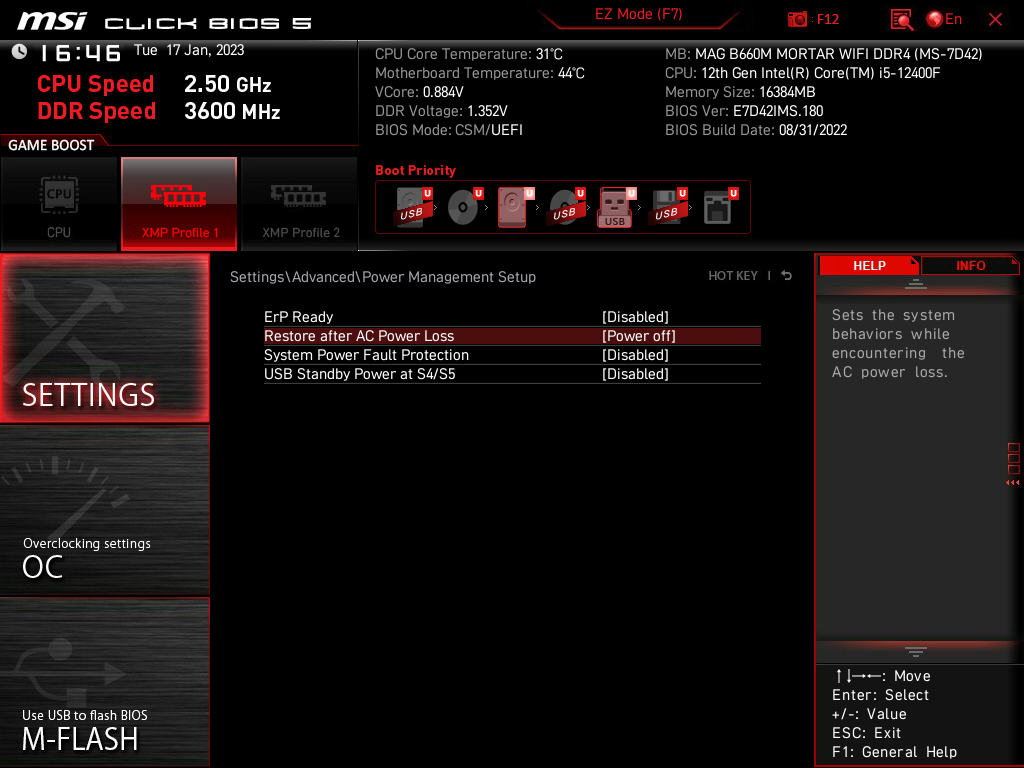Click the 16:46 system time

(x=80, y=53)
